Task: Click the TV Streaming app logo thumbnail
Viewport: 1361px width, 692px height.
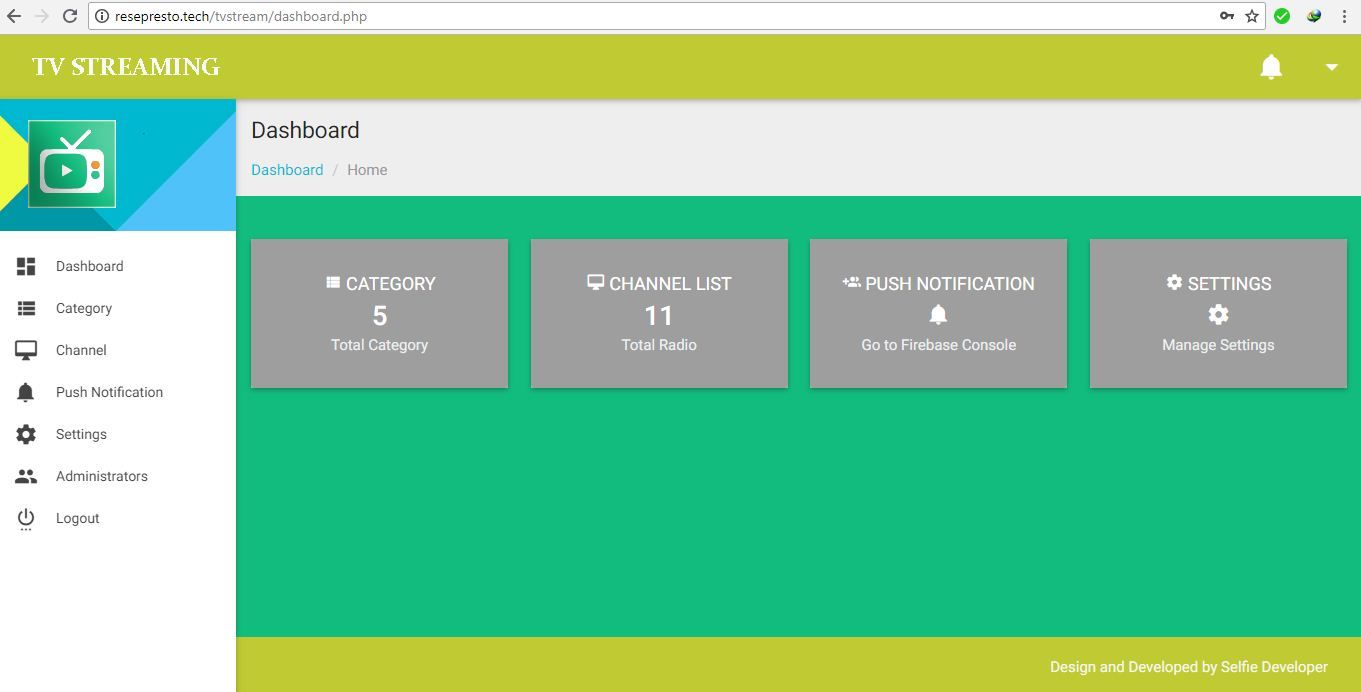Action: (72, 164)
